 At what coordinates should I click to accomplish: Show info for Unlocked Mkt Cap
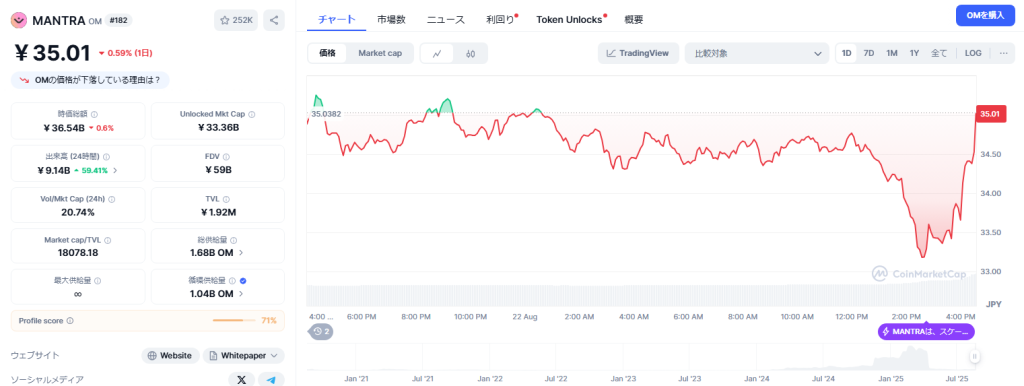(251, 114)
